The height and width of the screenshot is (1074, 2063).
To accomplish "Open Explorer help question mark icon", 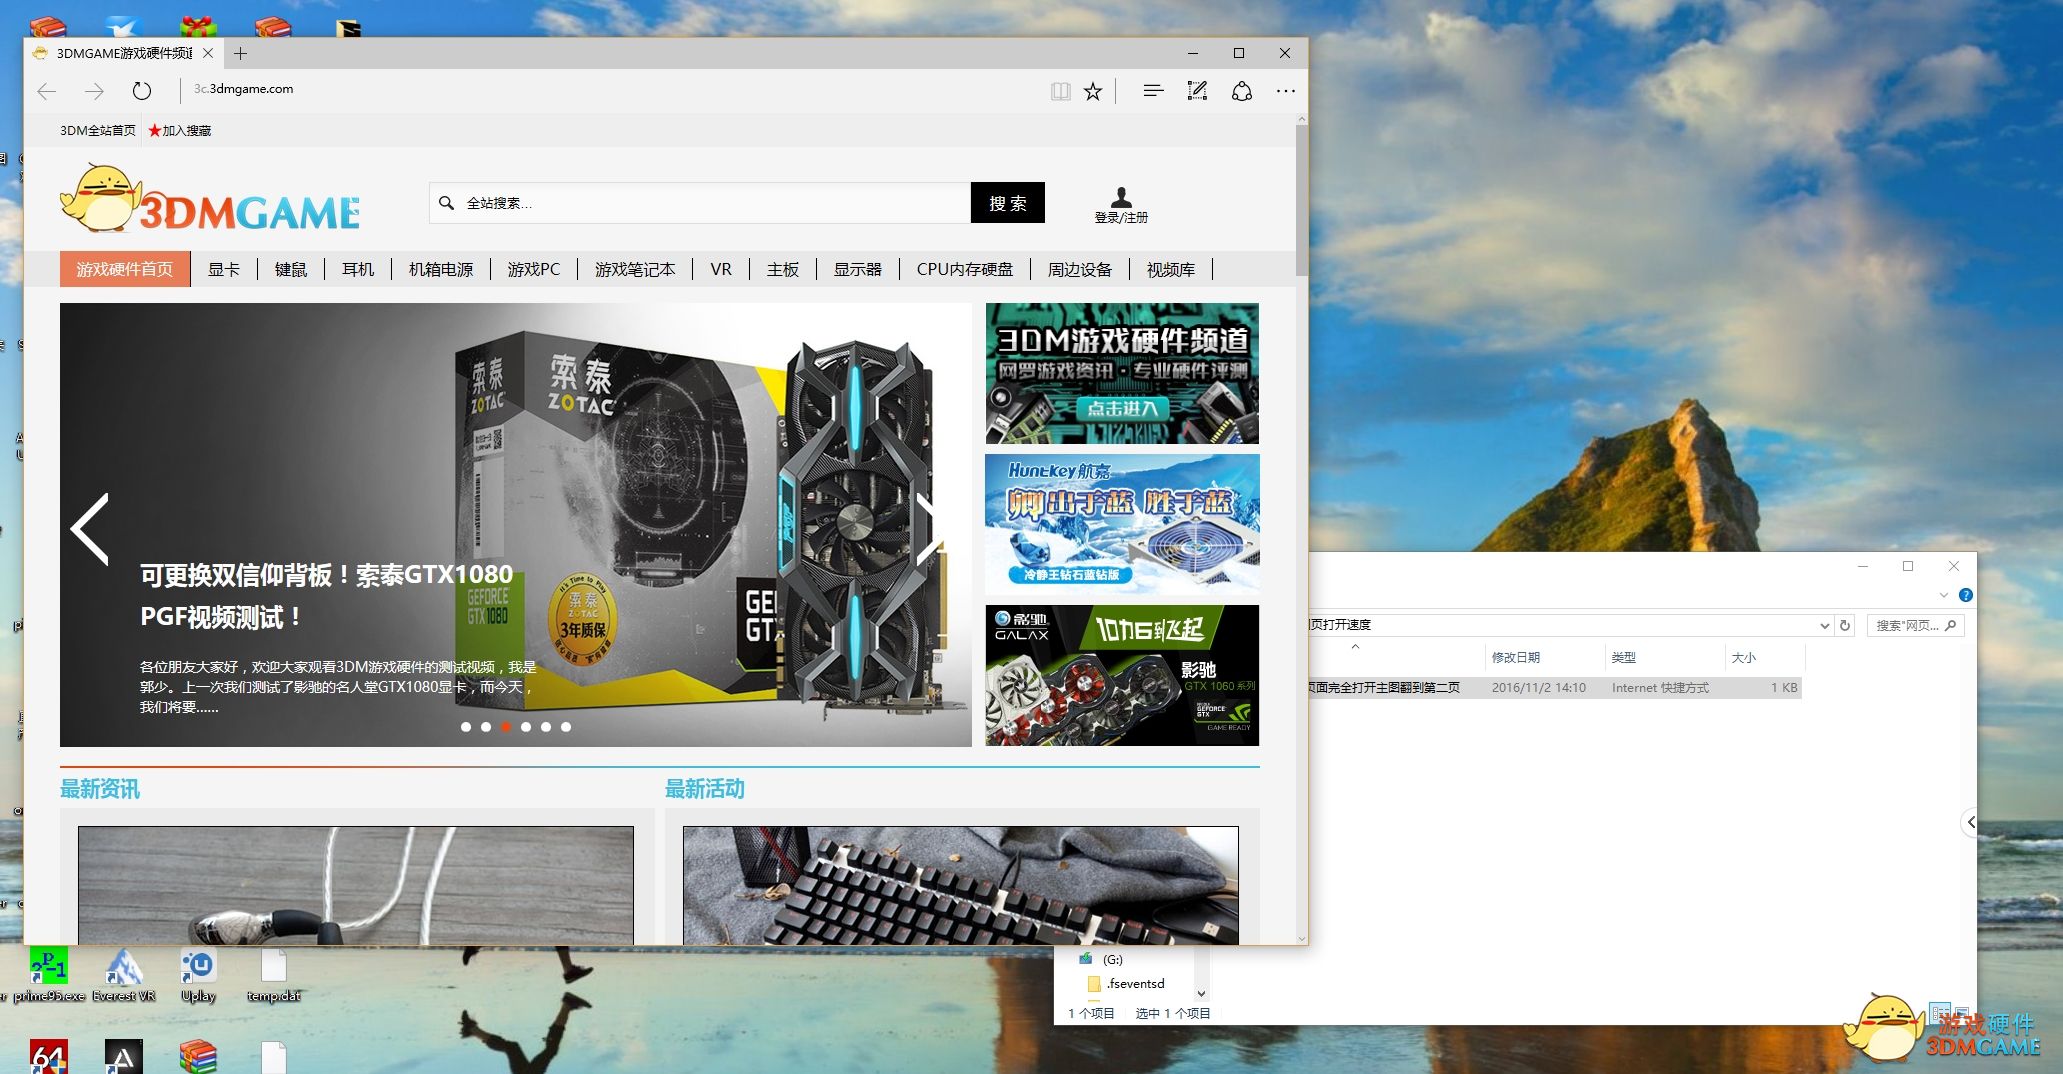I will coord(1966,595).
